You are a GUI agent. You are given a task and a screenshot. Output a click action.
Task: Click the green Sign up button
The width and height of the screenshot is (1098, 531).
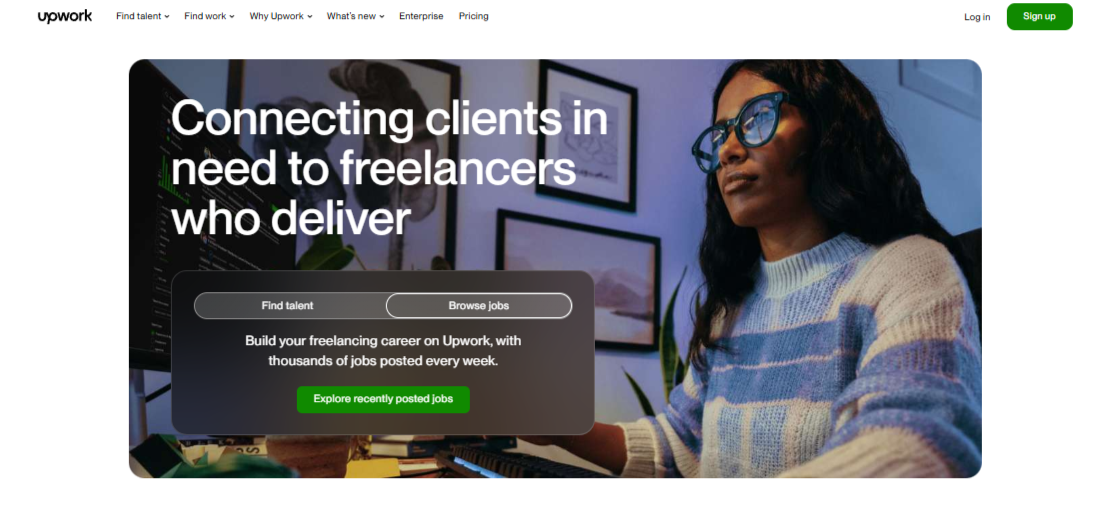pos(1039,16)
